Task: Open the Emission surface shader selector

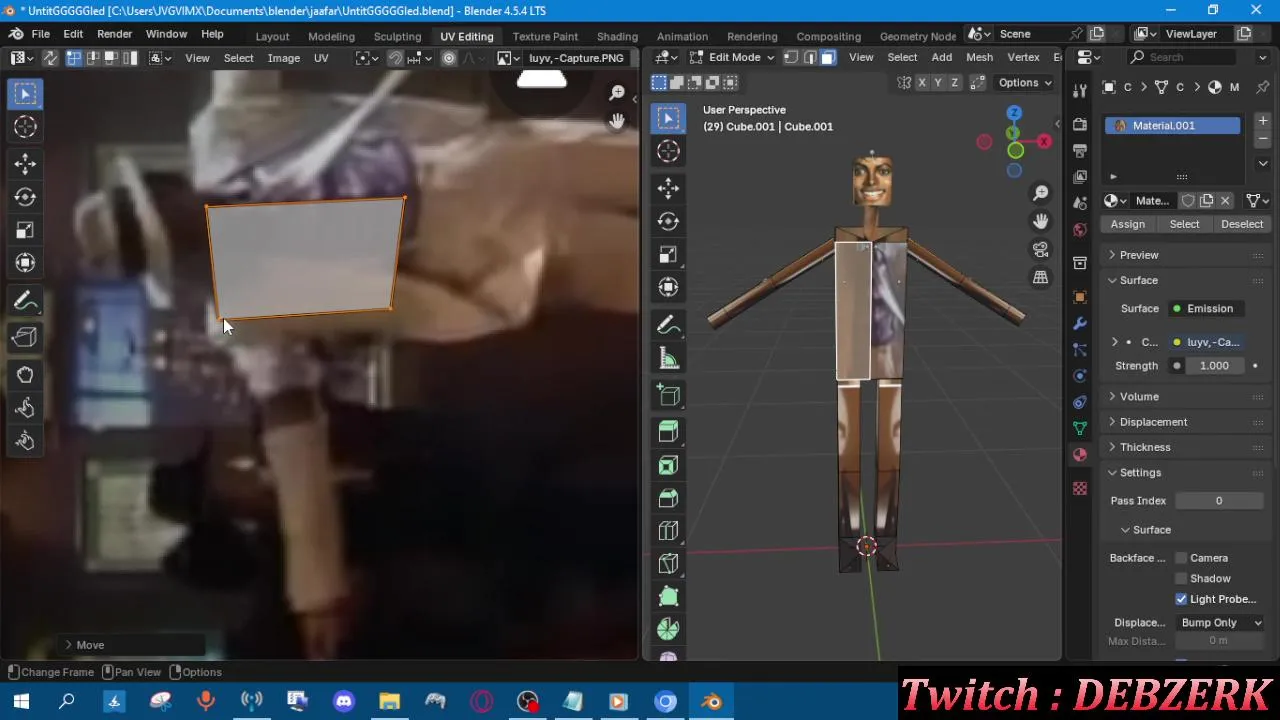Action: pyautogui.click(x=1208, y=308)
